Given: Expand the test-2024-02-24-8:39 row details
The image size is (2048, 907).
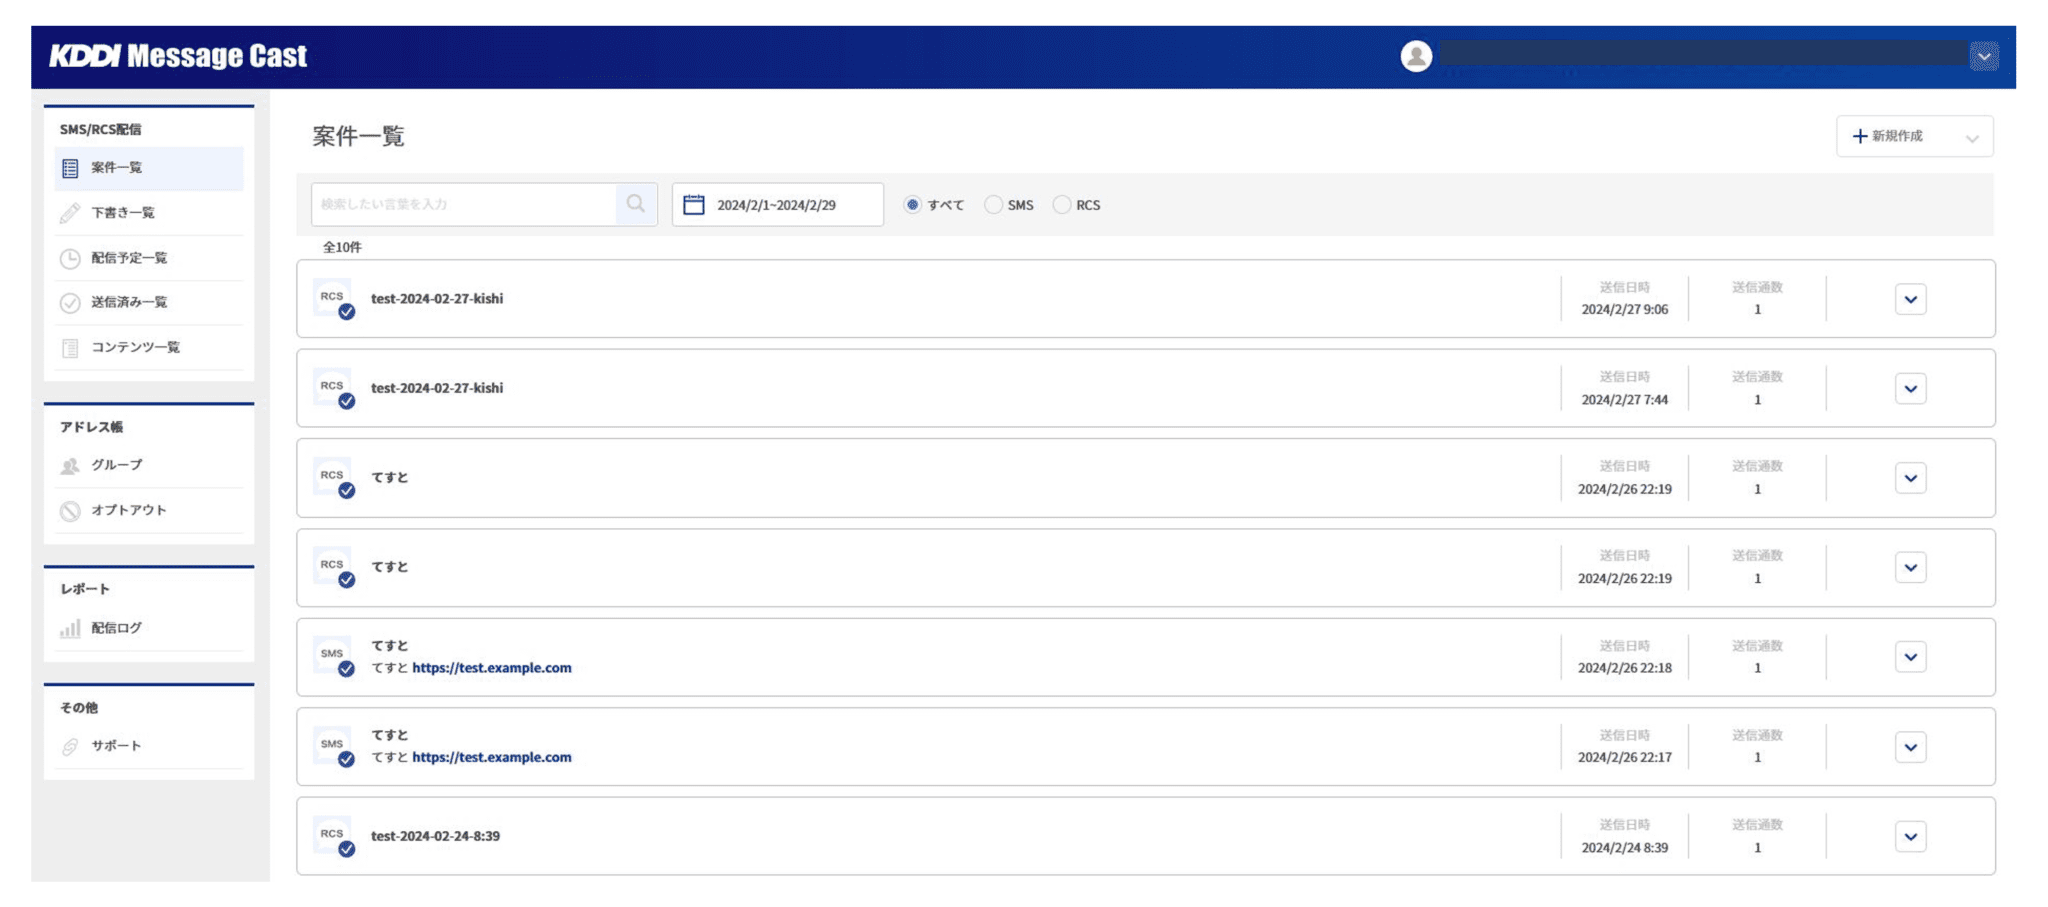Looking at the screenshot, I should 1910,837.
